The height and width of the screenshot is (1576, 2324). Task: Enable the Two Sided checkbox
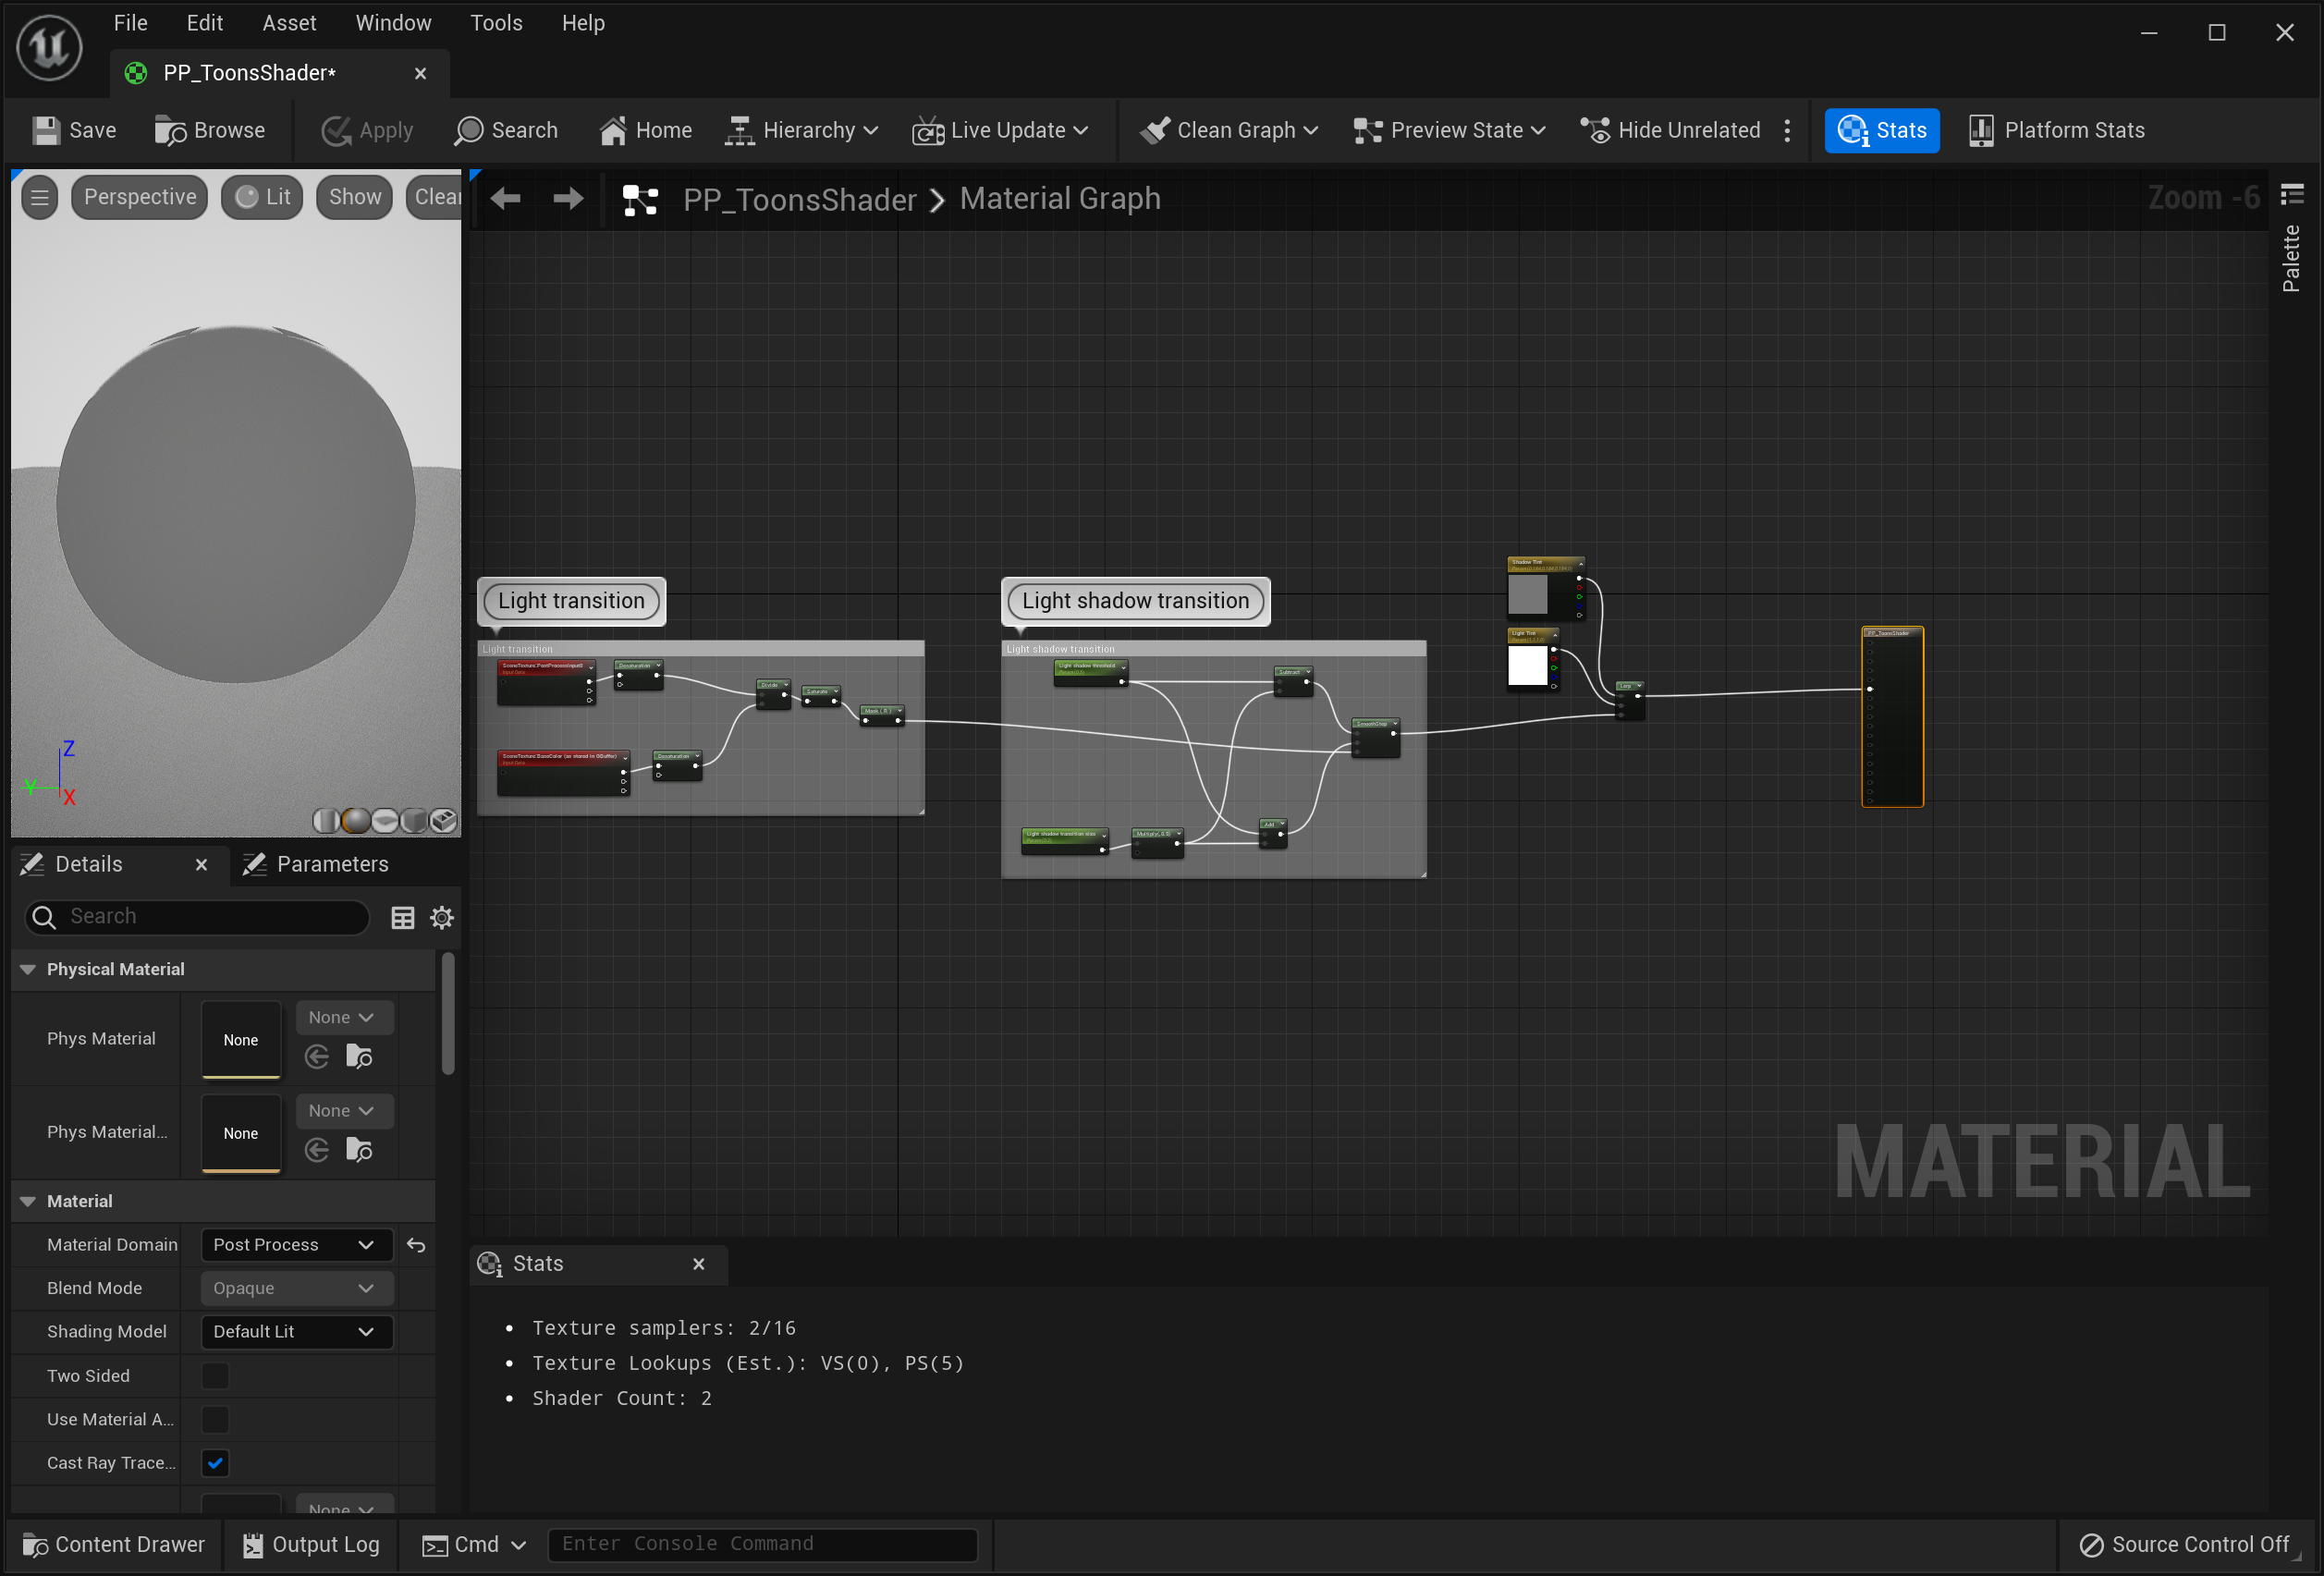pos(215,1375)
